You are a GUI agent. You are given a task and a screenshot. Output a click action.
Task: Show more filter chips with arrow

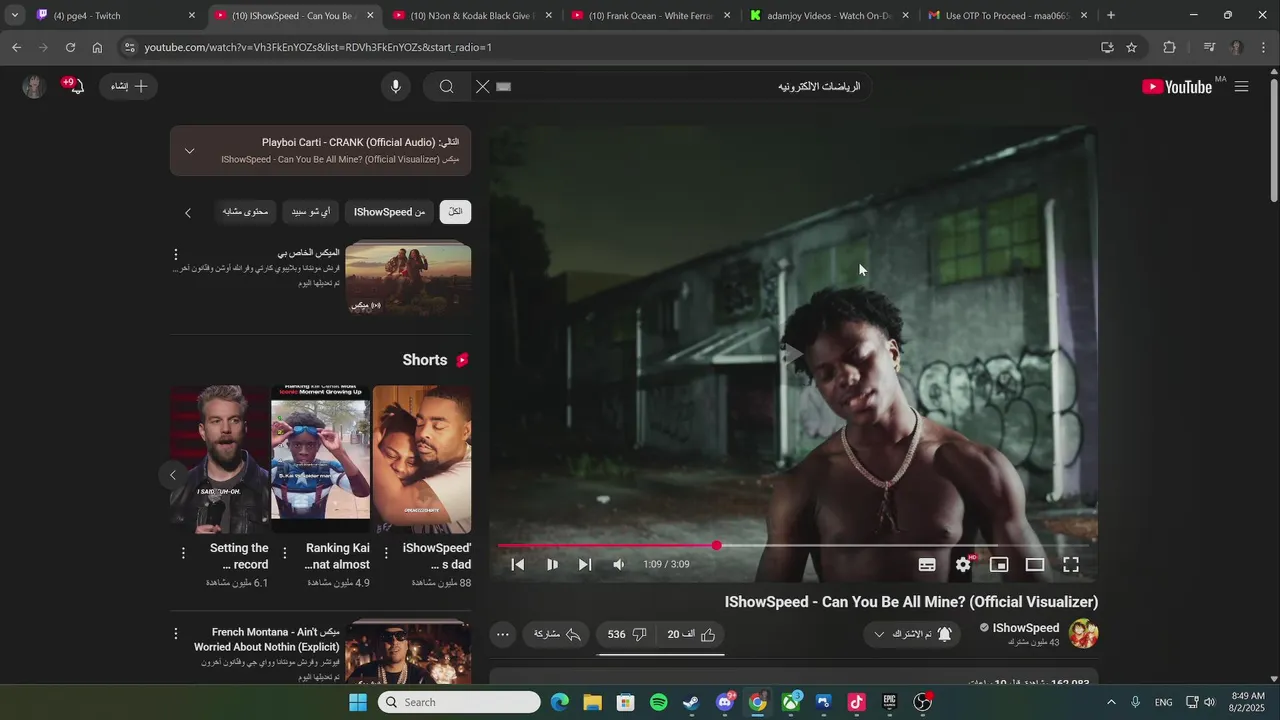[188, 212]
